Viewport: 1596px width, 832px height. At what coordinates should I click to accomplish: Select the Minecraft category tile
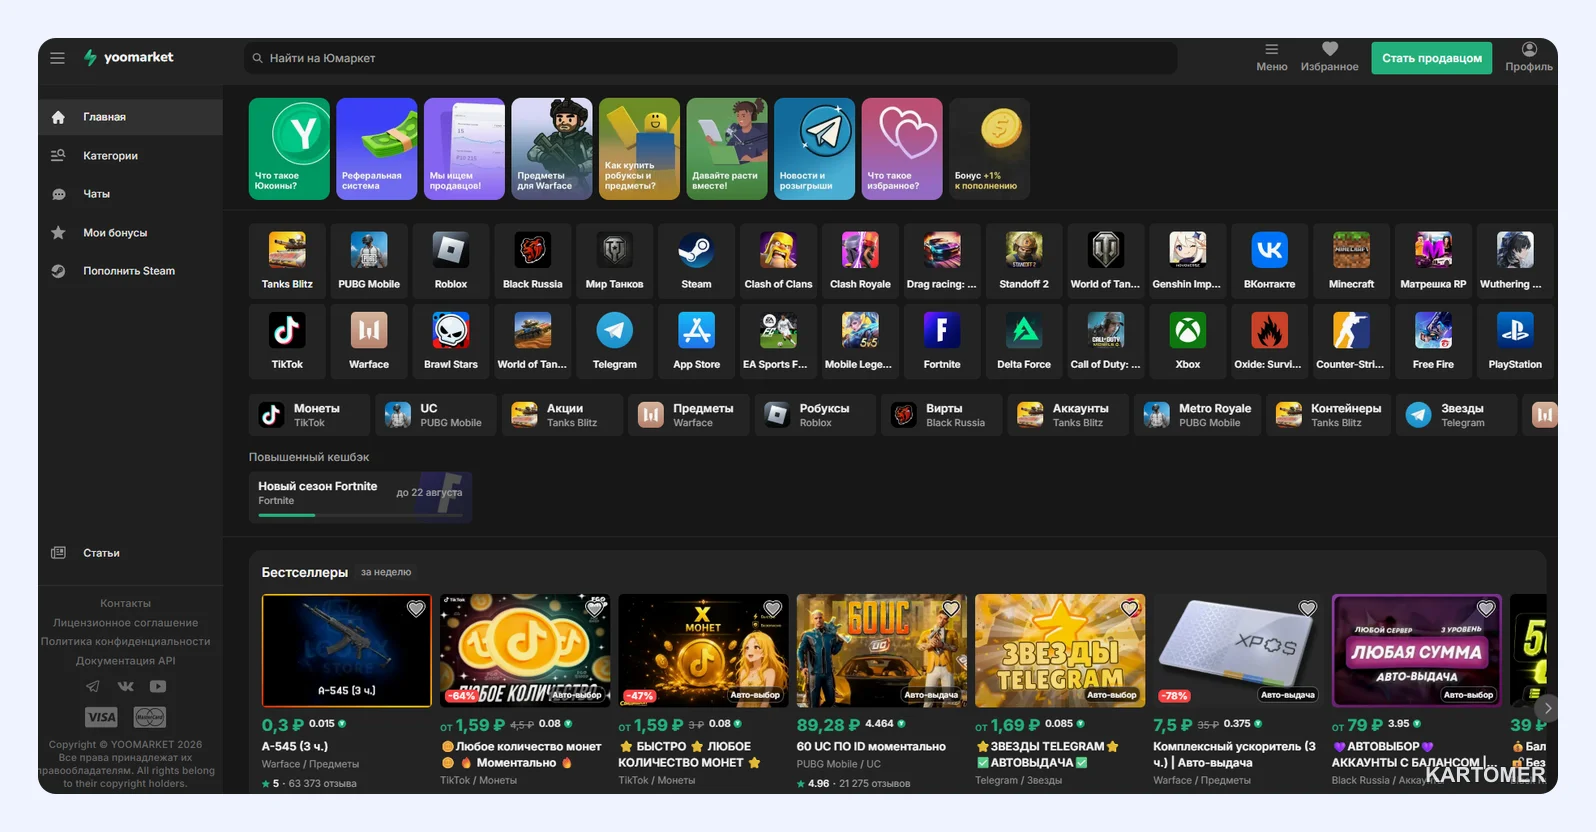click(x=1351, y=260)
